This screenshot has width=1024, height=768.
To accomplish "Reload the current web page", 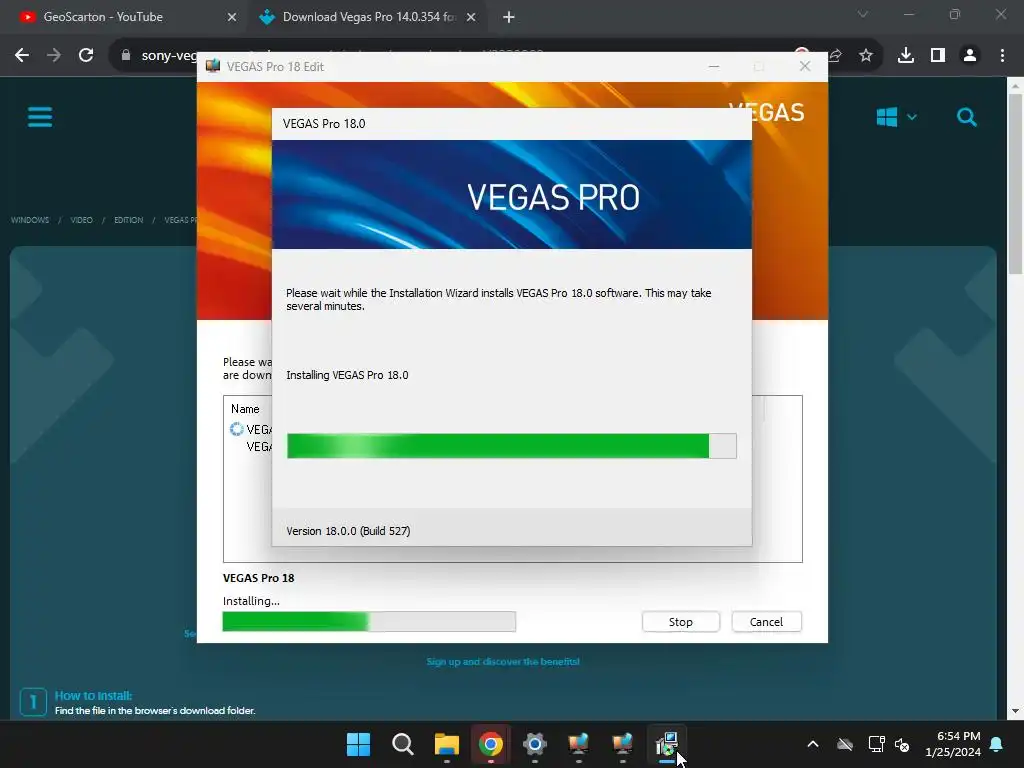I will [x=86, y=56].
